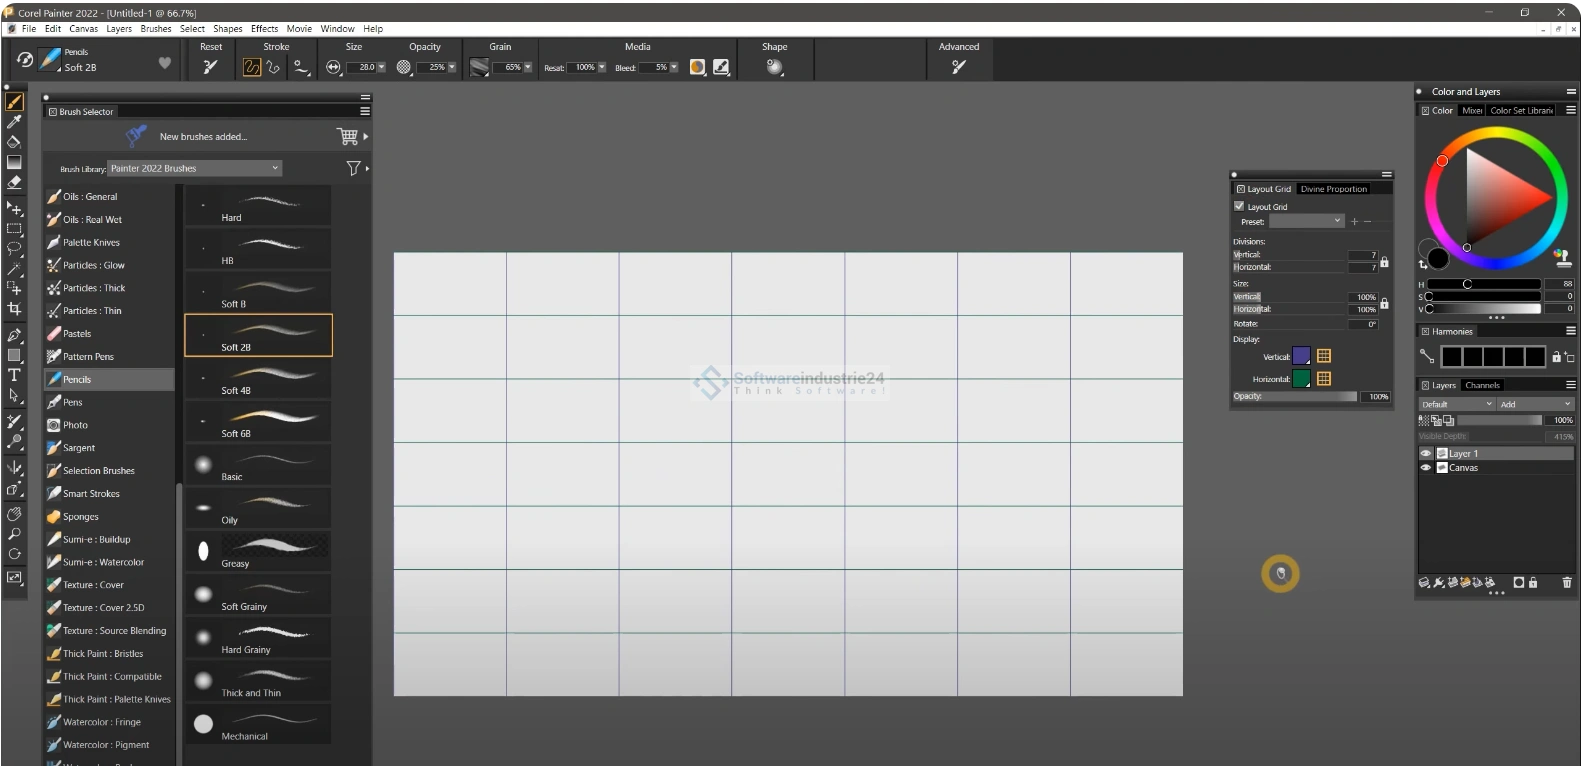Open the Effects menu
This screenshot has height=766, width=1581.
click(264, 29)
